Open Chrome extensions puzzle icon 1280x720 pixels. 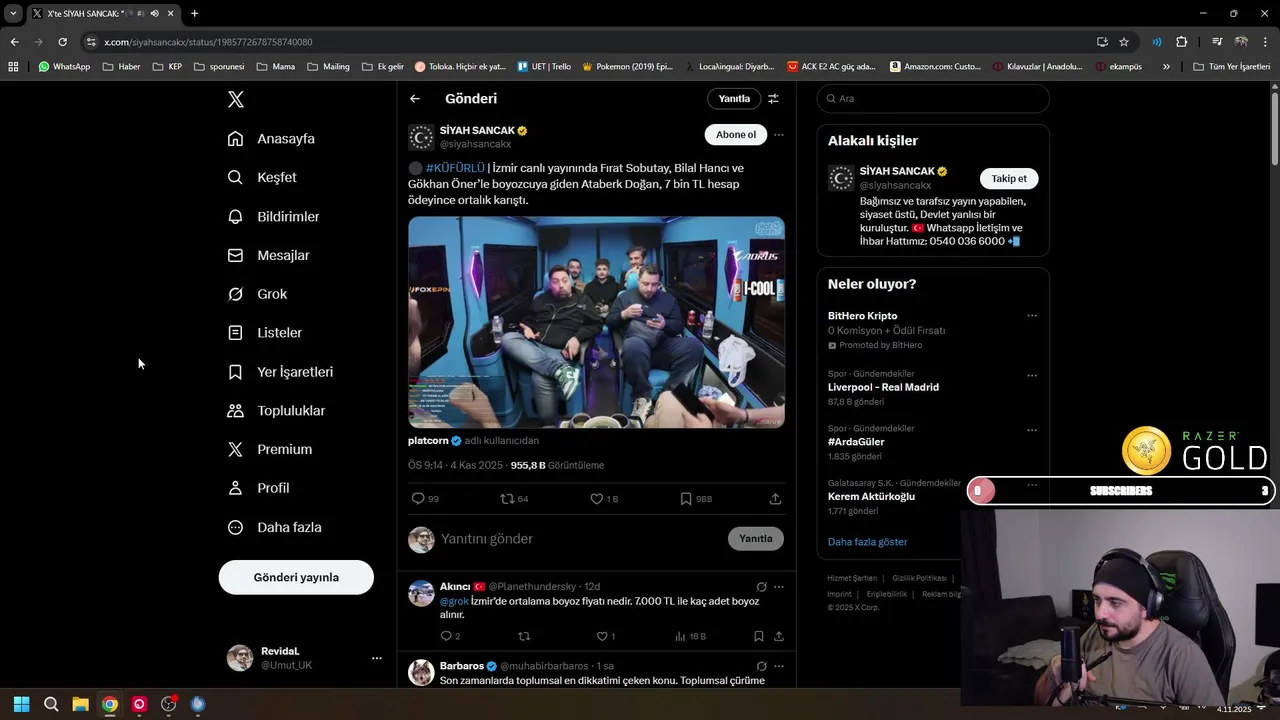point(1181,42)
